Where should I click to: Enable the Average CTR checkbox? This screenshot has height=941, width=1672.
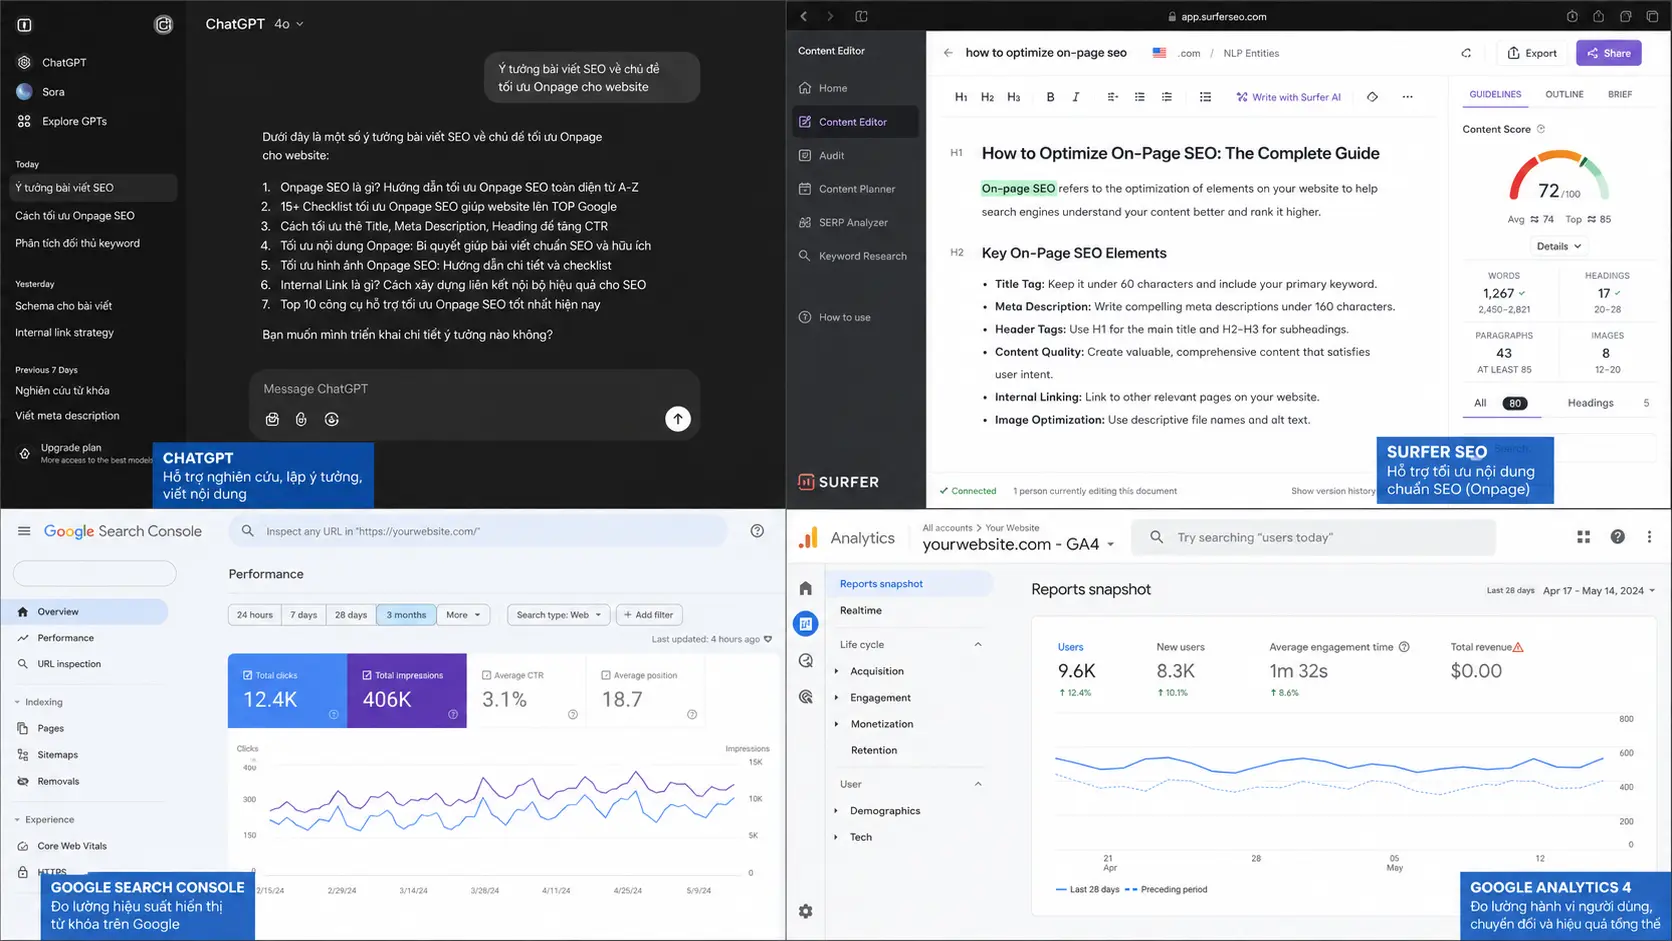pos(487,675)
